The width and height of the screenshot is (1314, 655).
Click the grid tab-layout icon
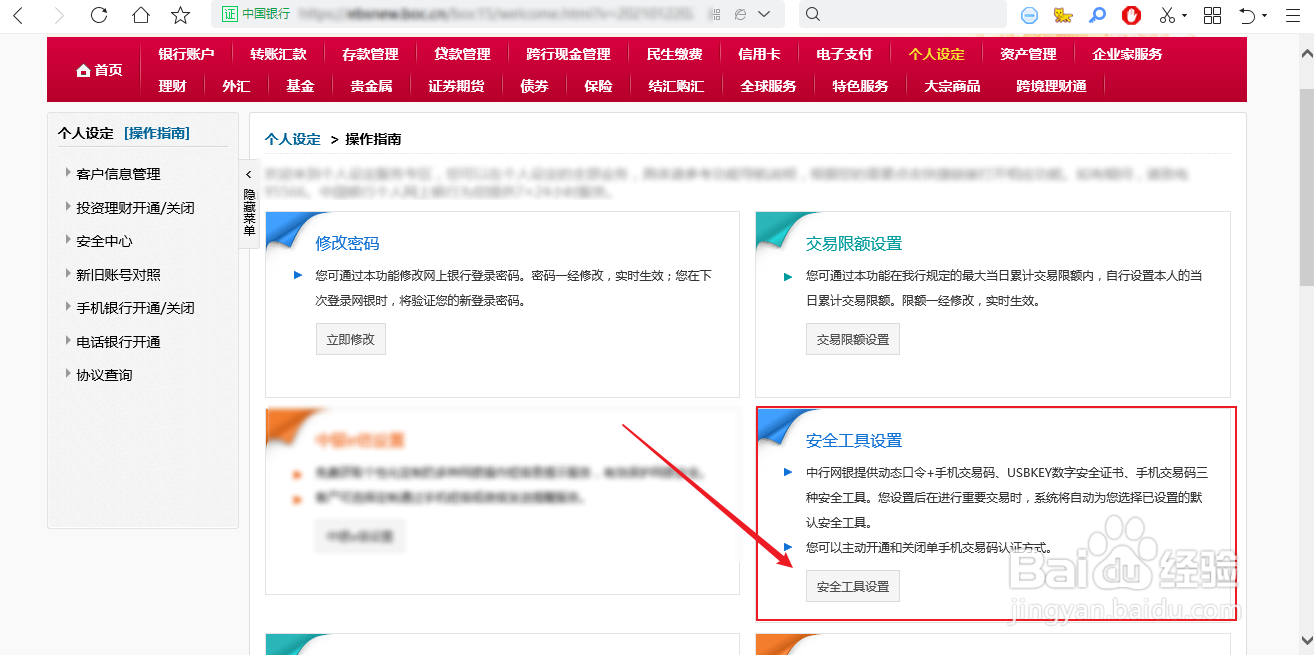[x=1212, y=15]
